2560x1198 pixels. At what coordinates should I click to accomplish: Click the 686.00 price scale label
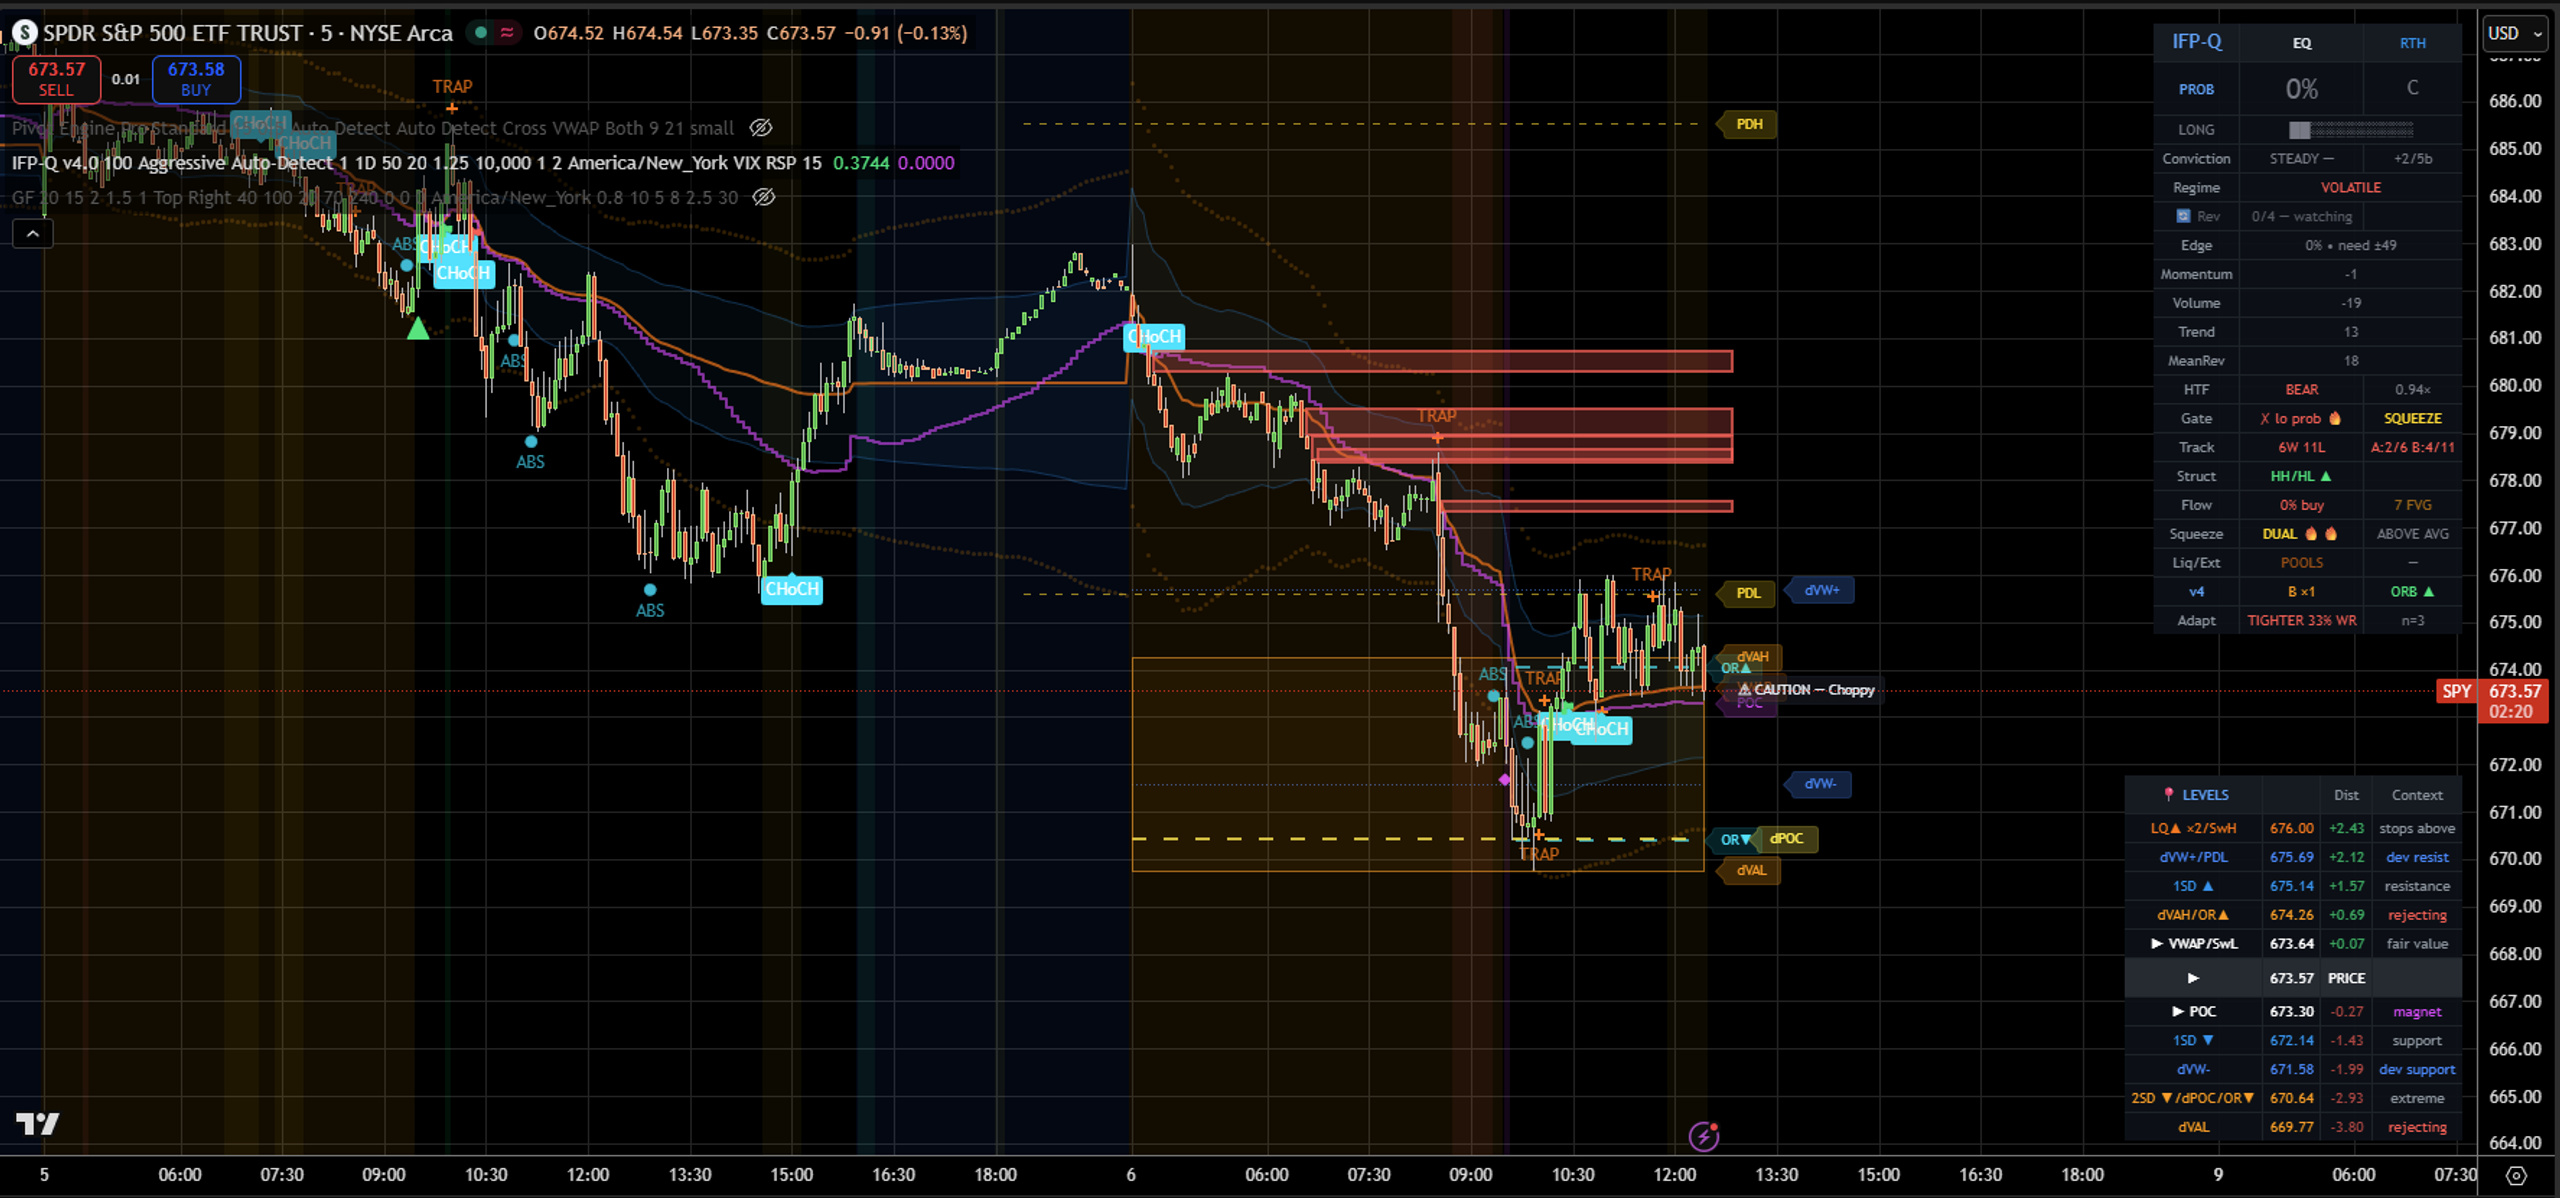click(x=2515, y=101)
